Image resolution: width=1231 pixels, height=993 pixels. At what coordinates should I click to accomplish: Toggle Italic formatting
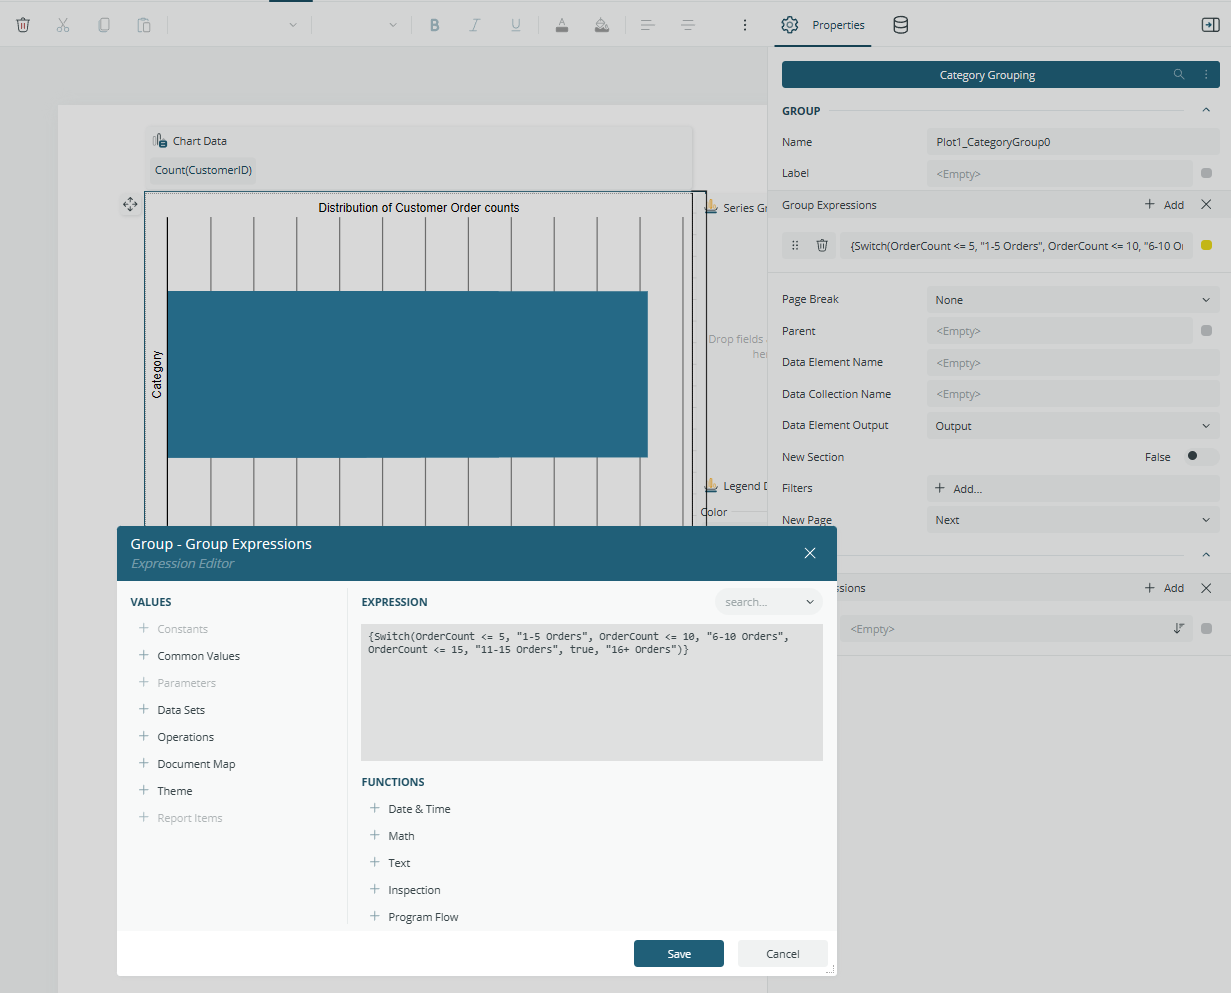point(475,25)
